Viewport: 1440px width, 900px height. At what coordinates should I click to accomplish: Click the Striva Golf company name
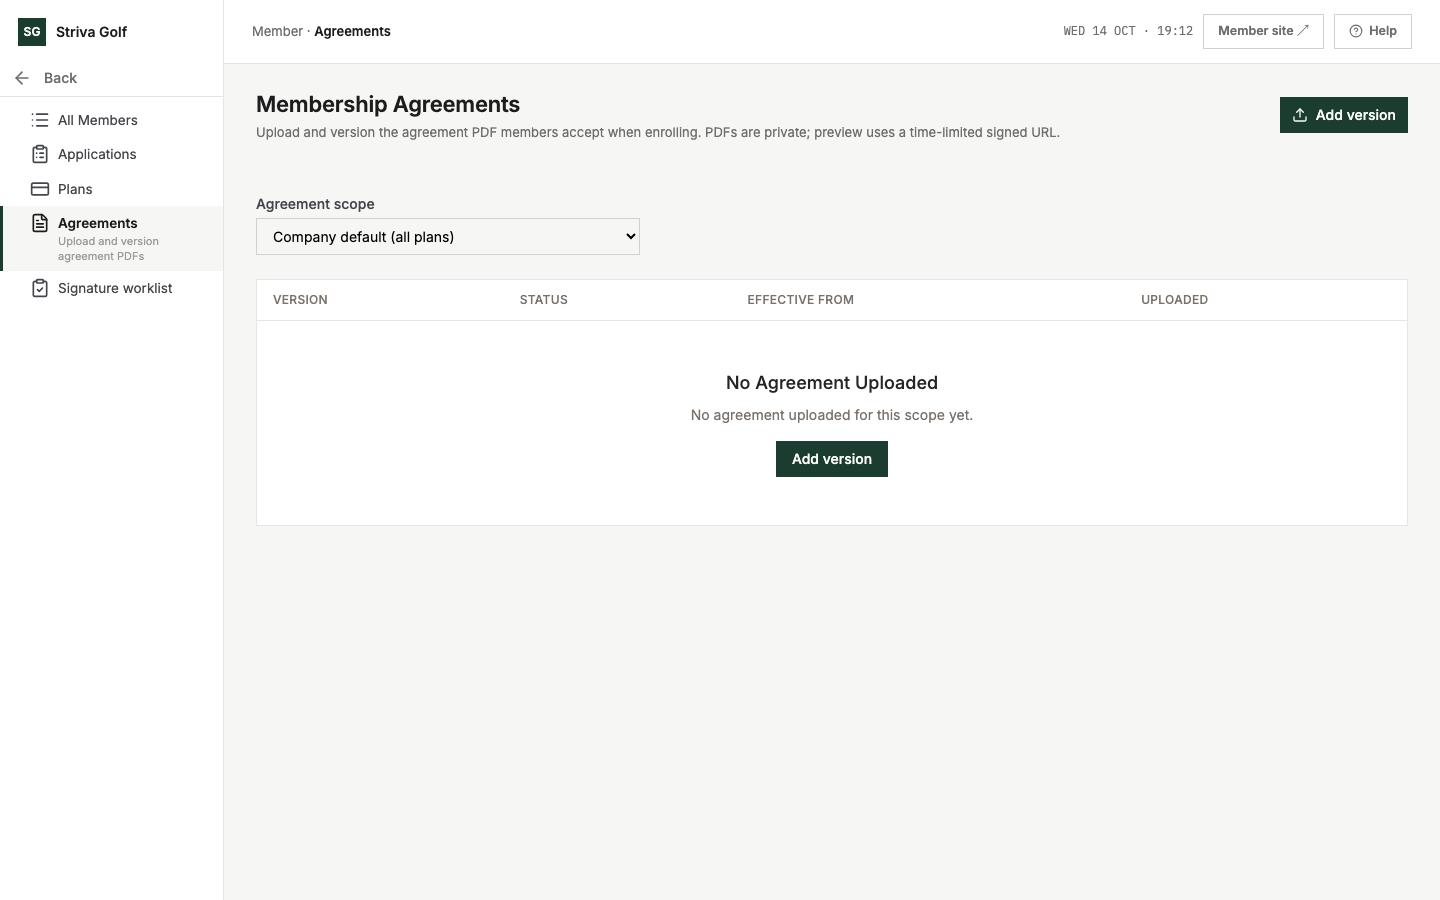(x=91, y=32)
